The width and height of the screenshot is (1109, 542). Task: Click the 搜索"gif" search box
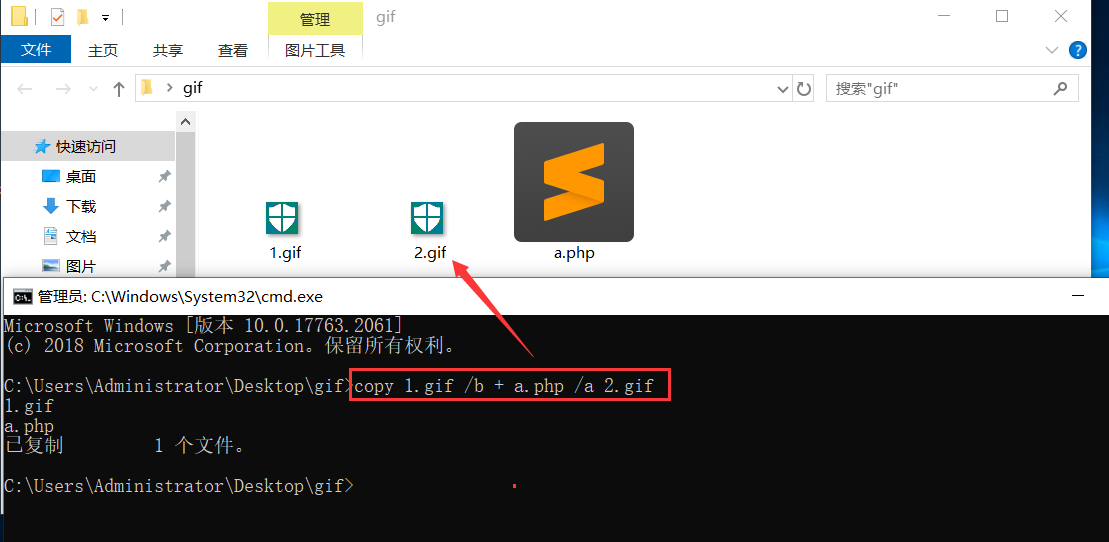coord(952,88)
